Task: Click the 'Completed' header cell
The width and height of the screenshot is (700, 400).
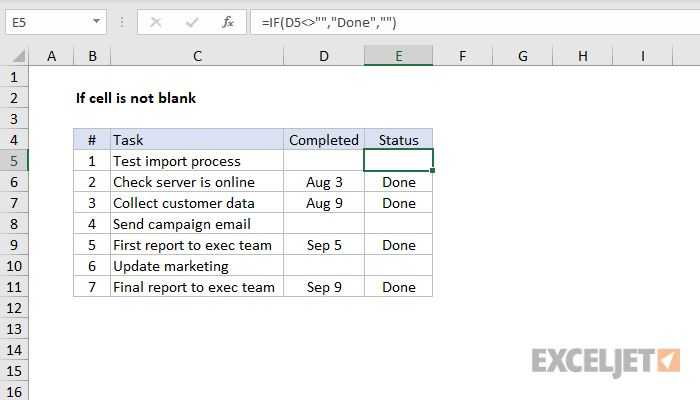Action: click(324, 140)
